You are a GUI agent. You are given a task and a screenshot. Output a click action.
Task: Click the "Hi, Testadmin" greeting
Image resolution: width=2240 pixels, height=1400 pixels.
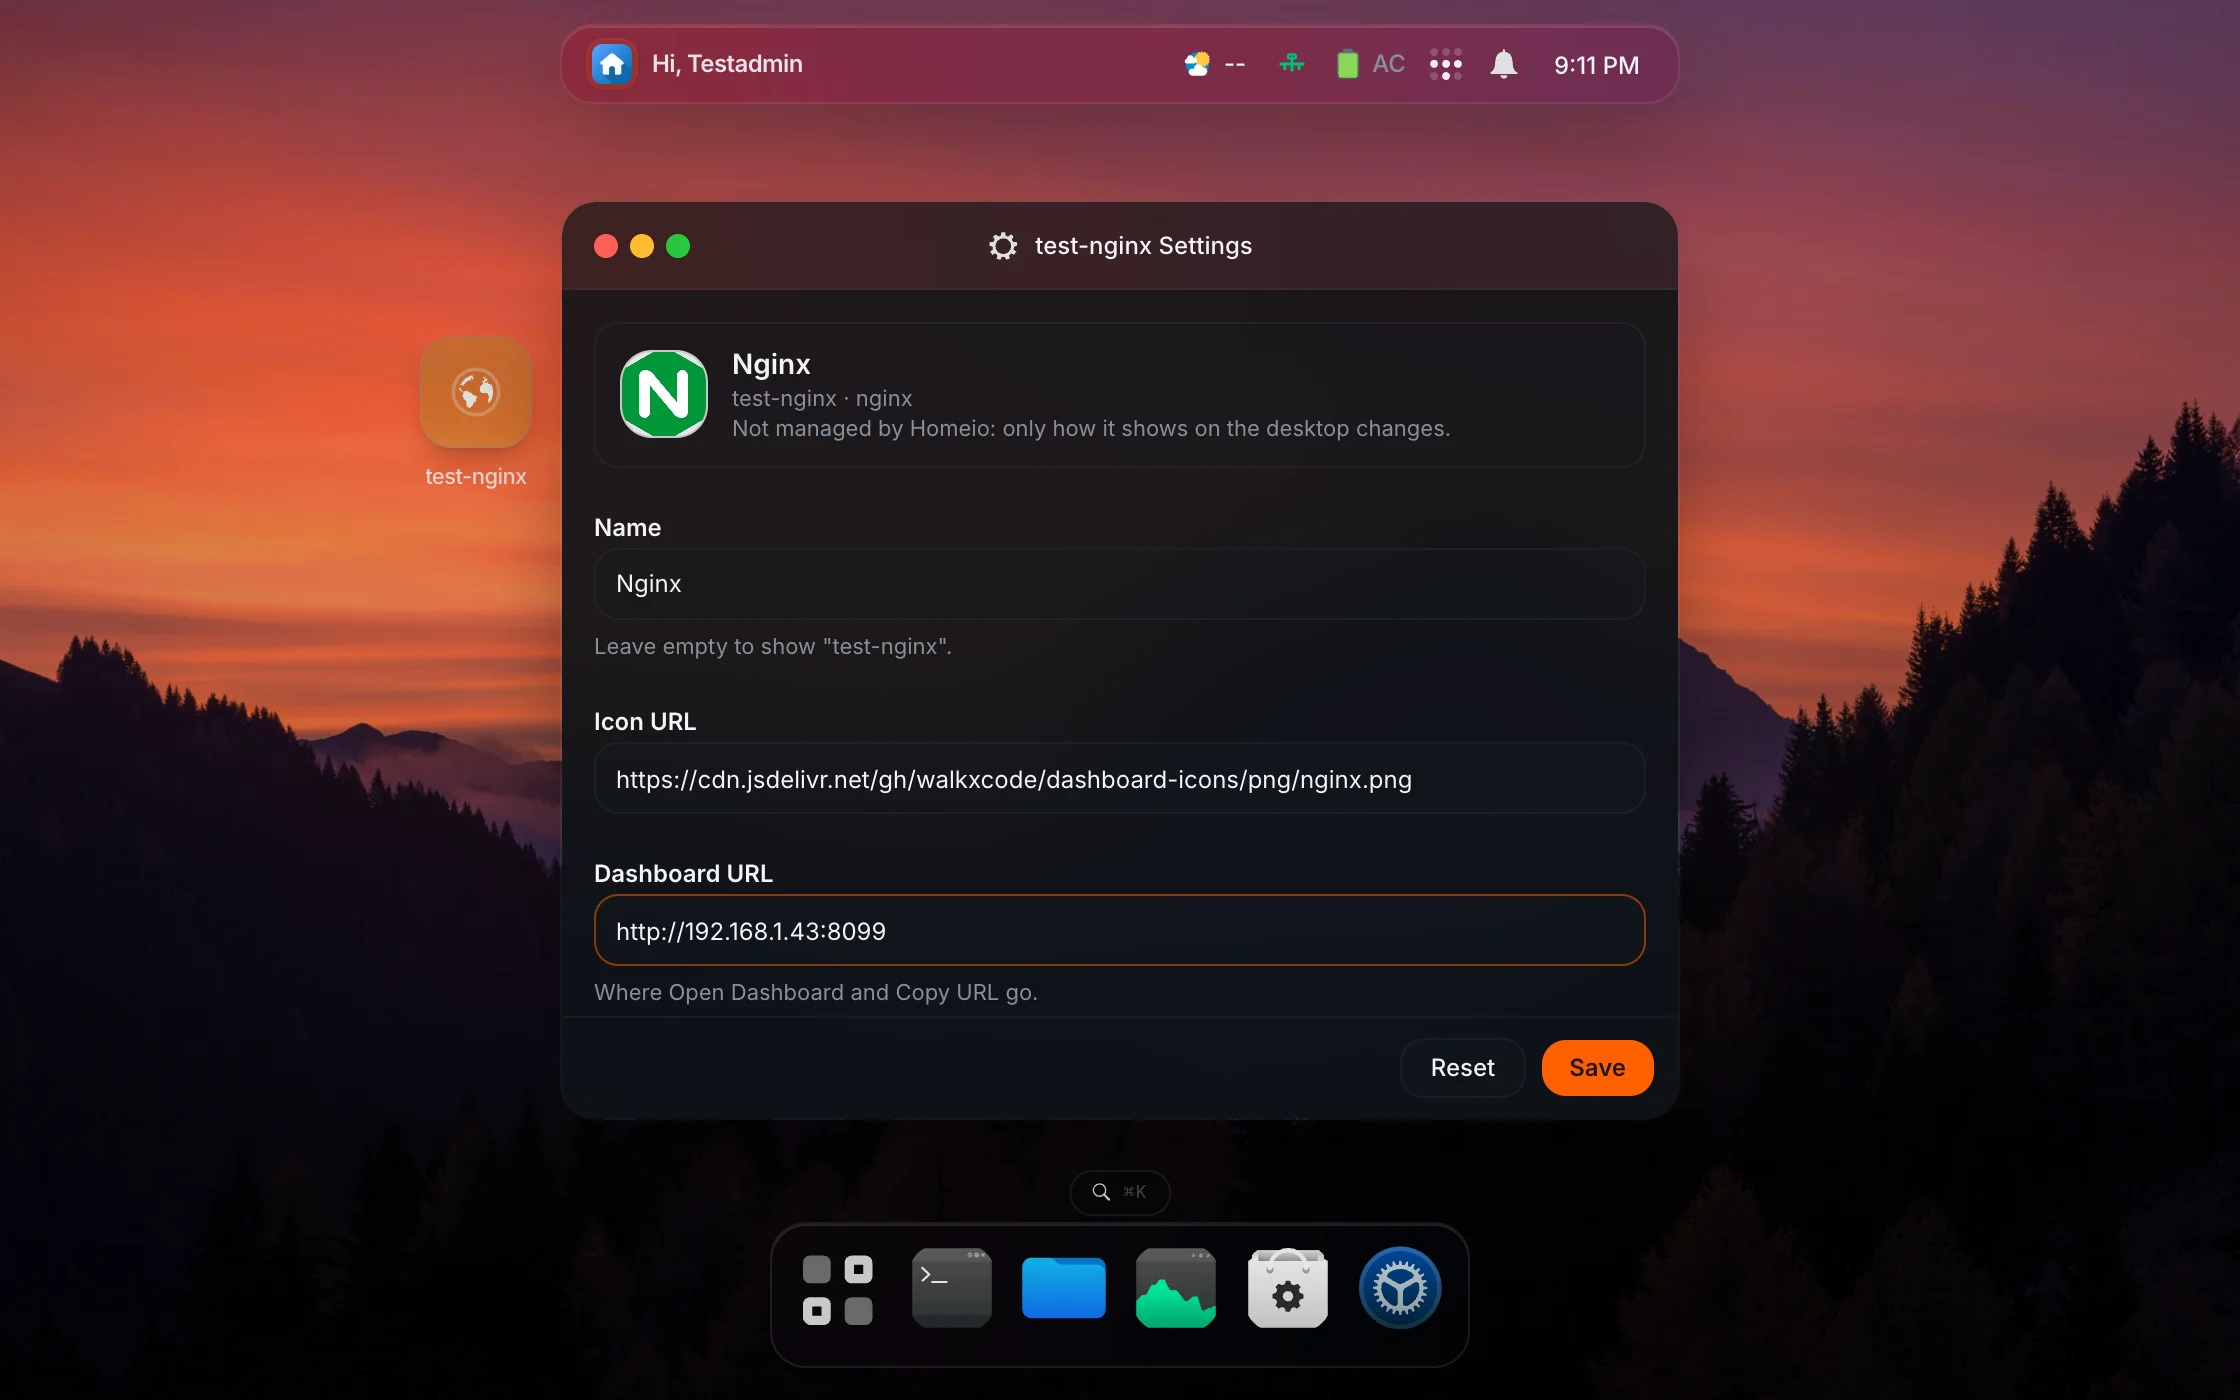tap(727, 64)
